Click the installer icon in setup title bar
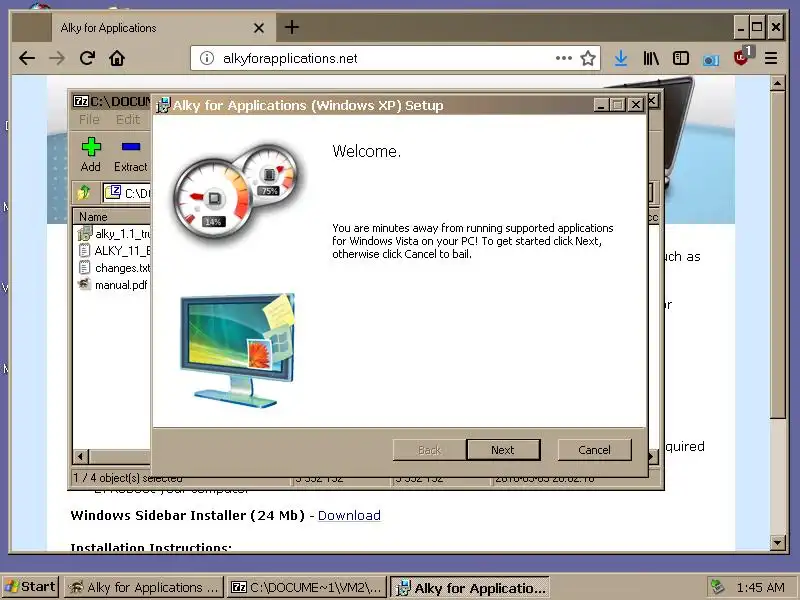The width and height of the screenshot is (800, 600). click(163, 105)
